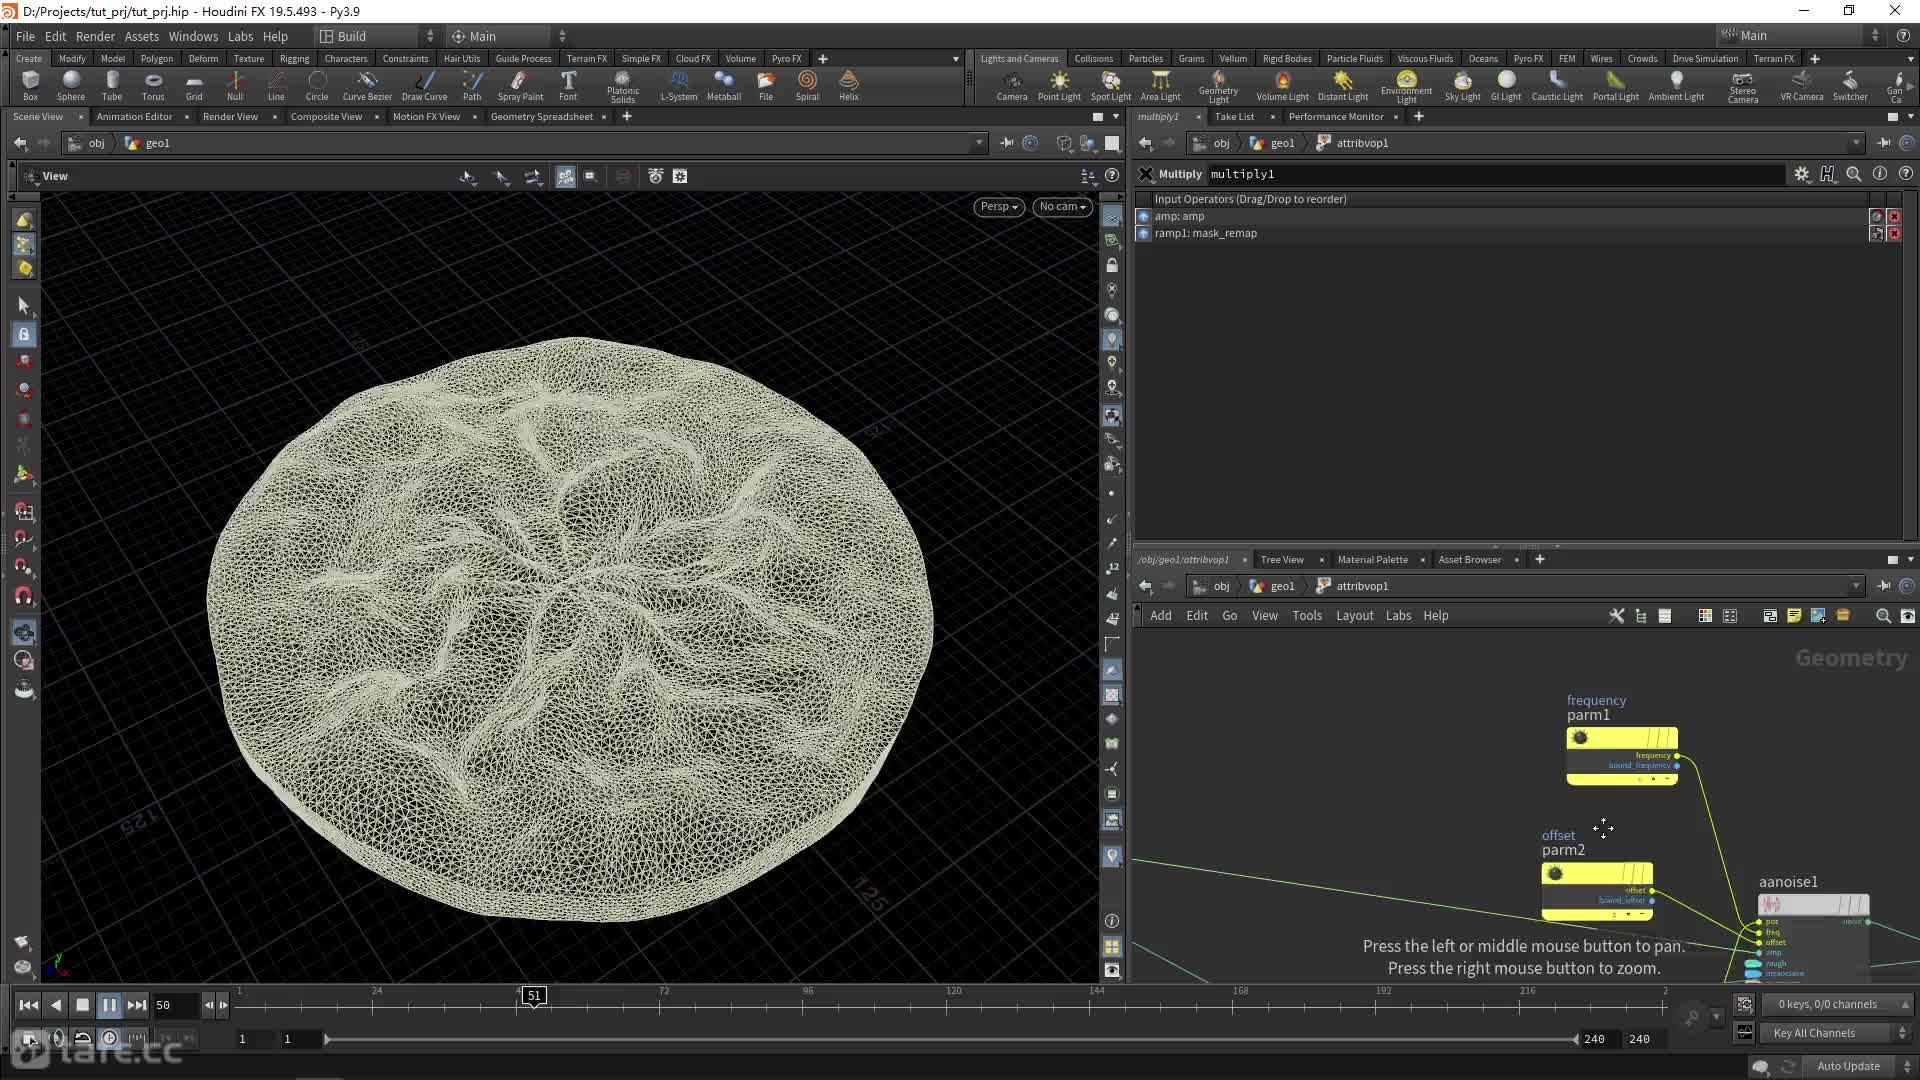Image resolution: width=1920 pixels, height=1080 pixels.
Task: Add a Portal Light
Action: click(x=1615, y=85)
